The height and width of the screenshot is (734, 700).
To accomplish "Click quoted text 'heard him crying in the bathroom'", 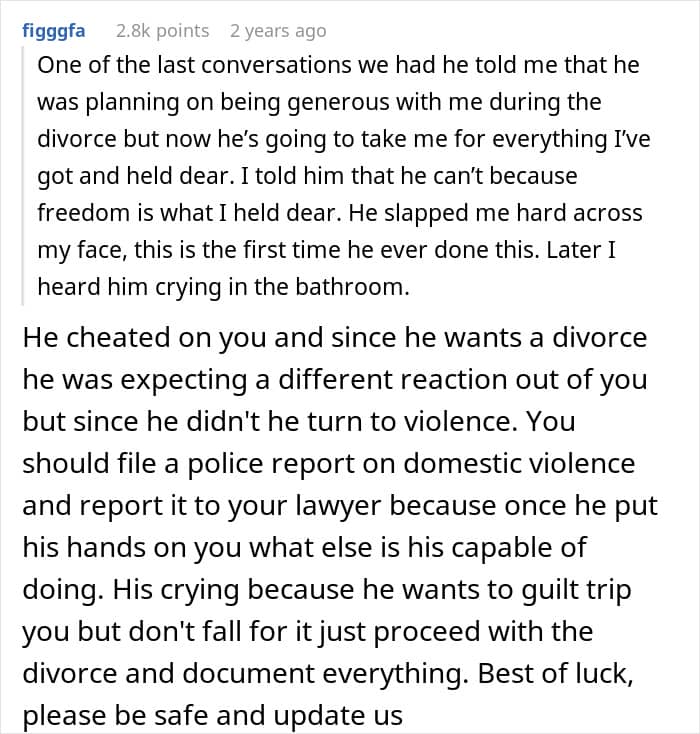I will (x=223, y=287).
